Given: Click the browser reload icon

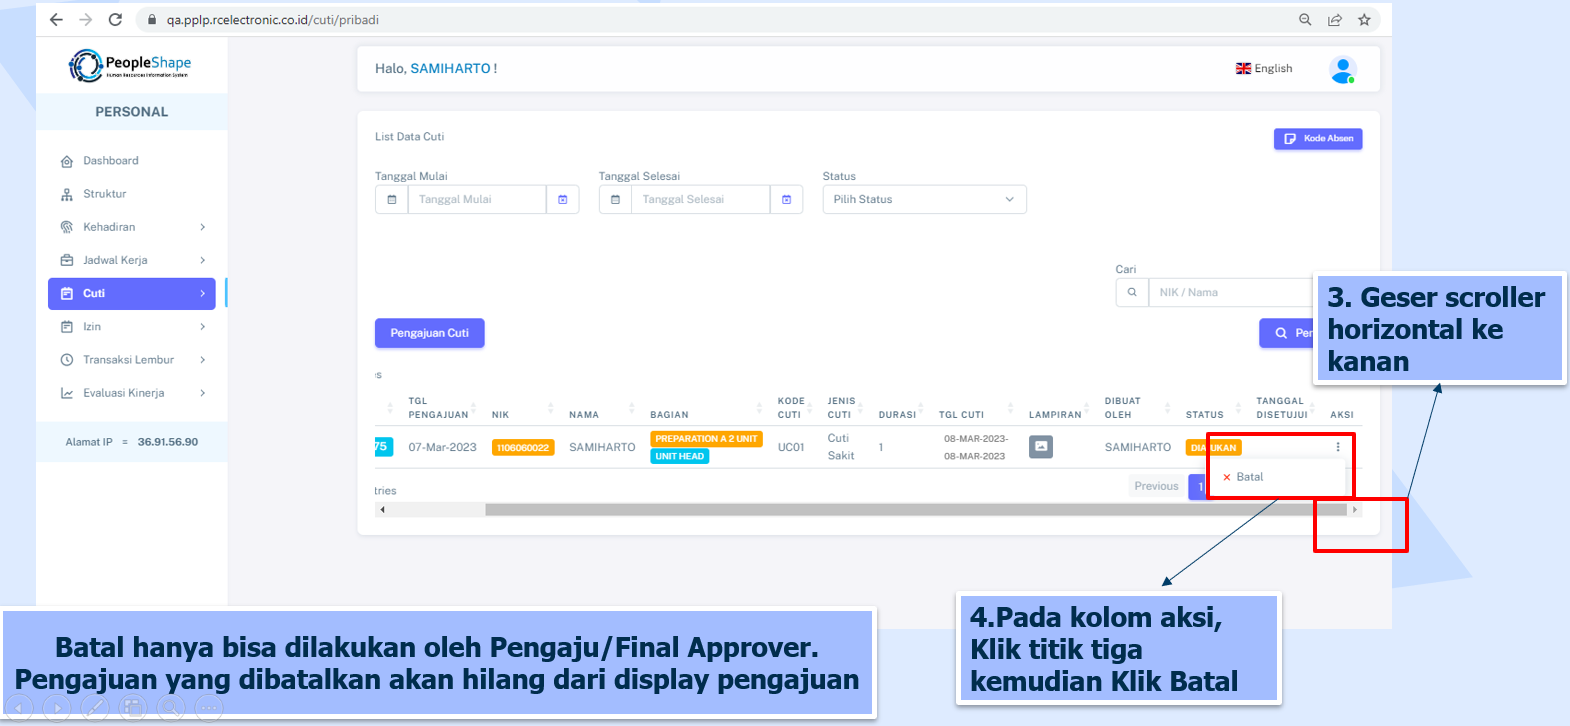Looking at the screenshot, I should tap(115, 20).
